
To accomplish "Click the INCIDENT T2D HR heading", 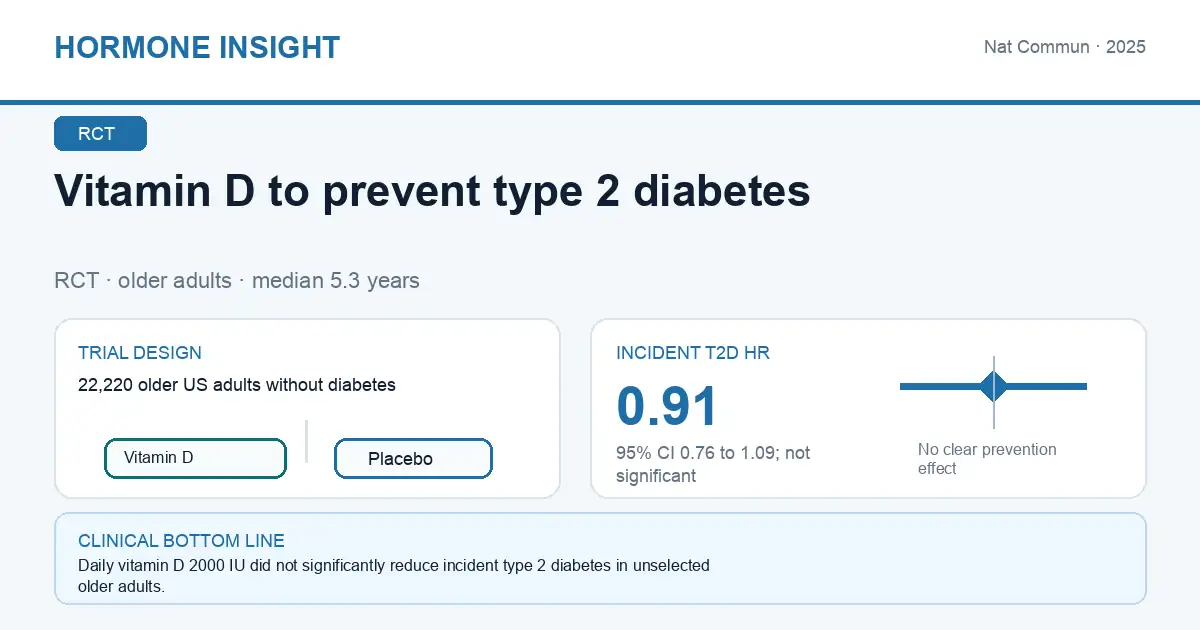I will click(693, 353).
